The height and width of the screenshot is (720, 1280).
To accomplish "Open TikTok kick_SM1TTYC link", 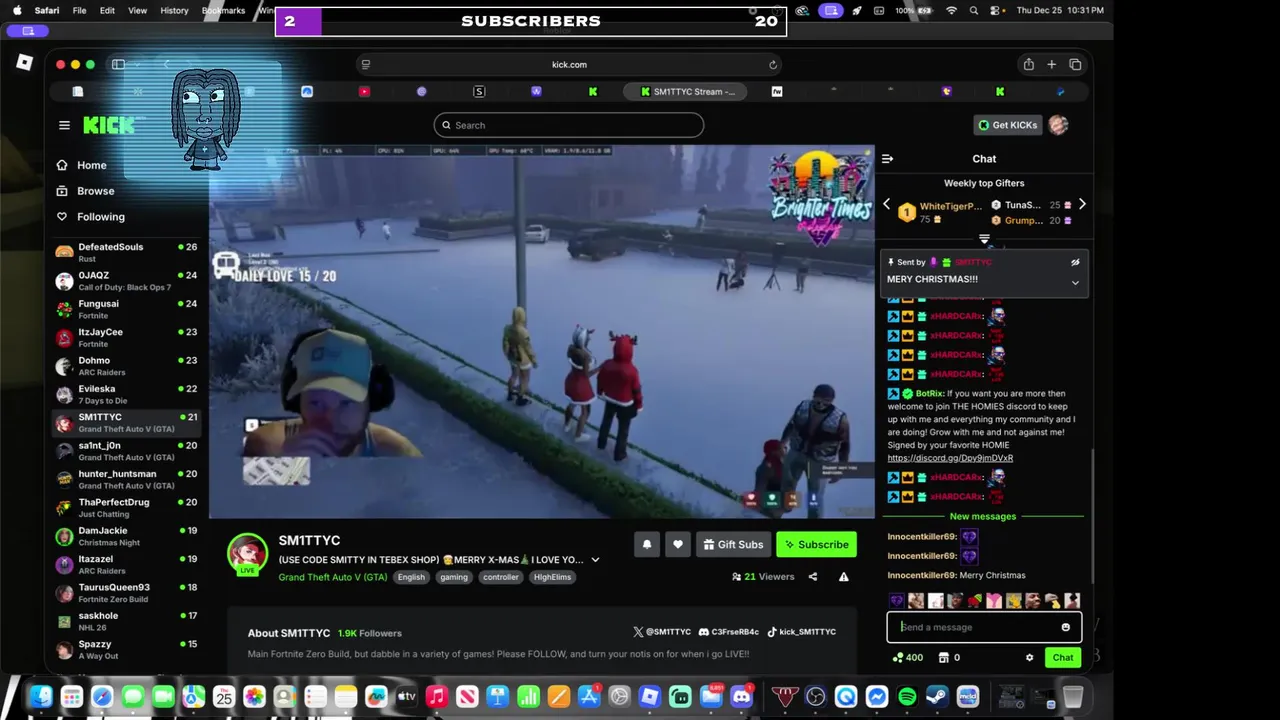I will pyautogui.click(x=802, y=632).
